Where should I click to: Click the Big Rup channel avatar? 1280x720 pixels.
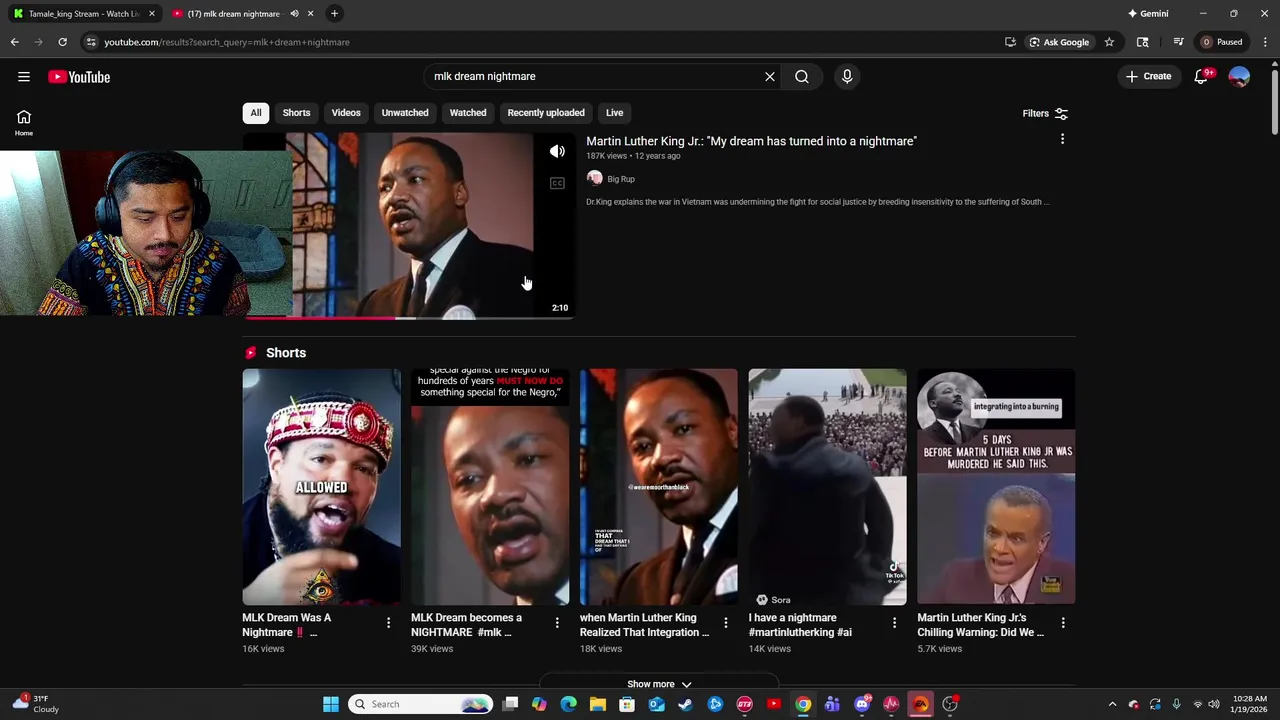[595, 178]
